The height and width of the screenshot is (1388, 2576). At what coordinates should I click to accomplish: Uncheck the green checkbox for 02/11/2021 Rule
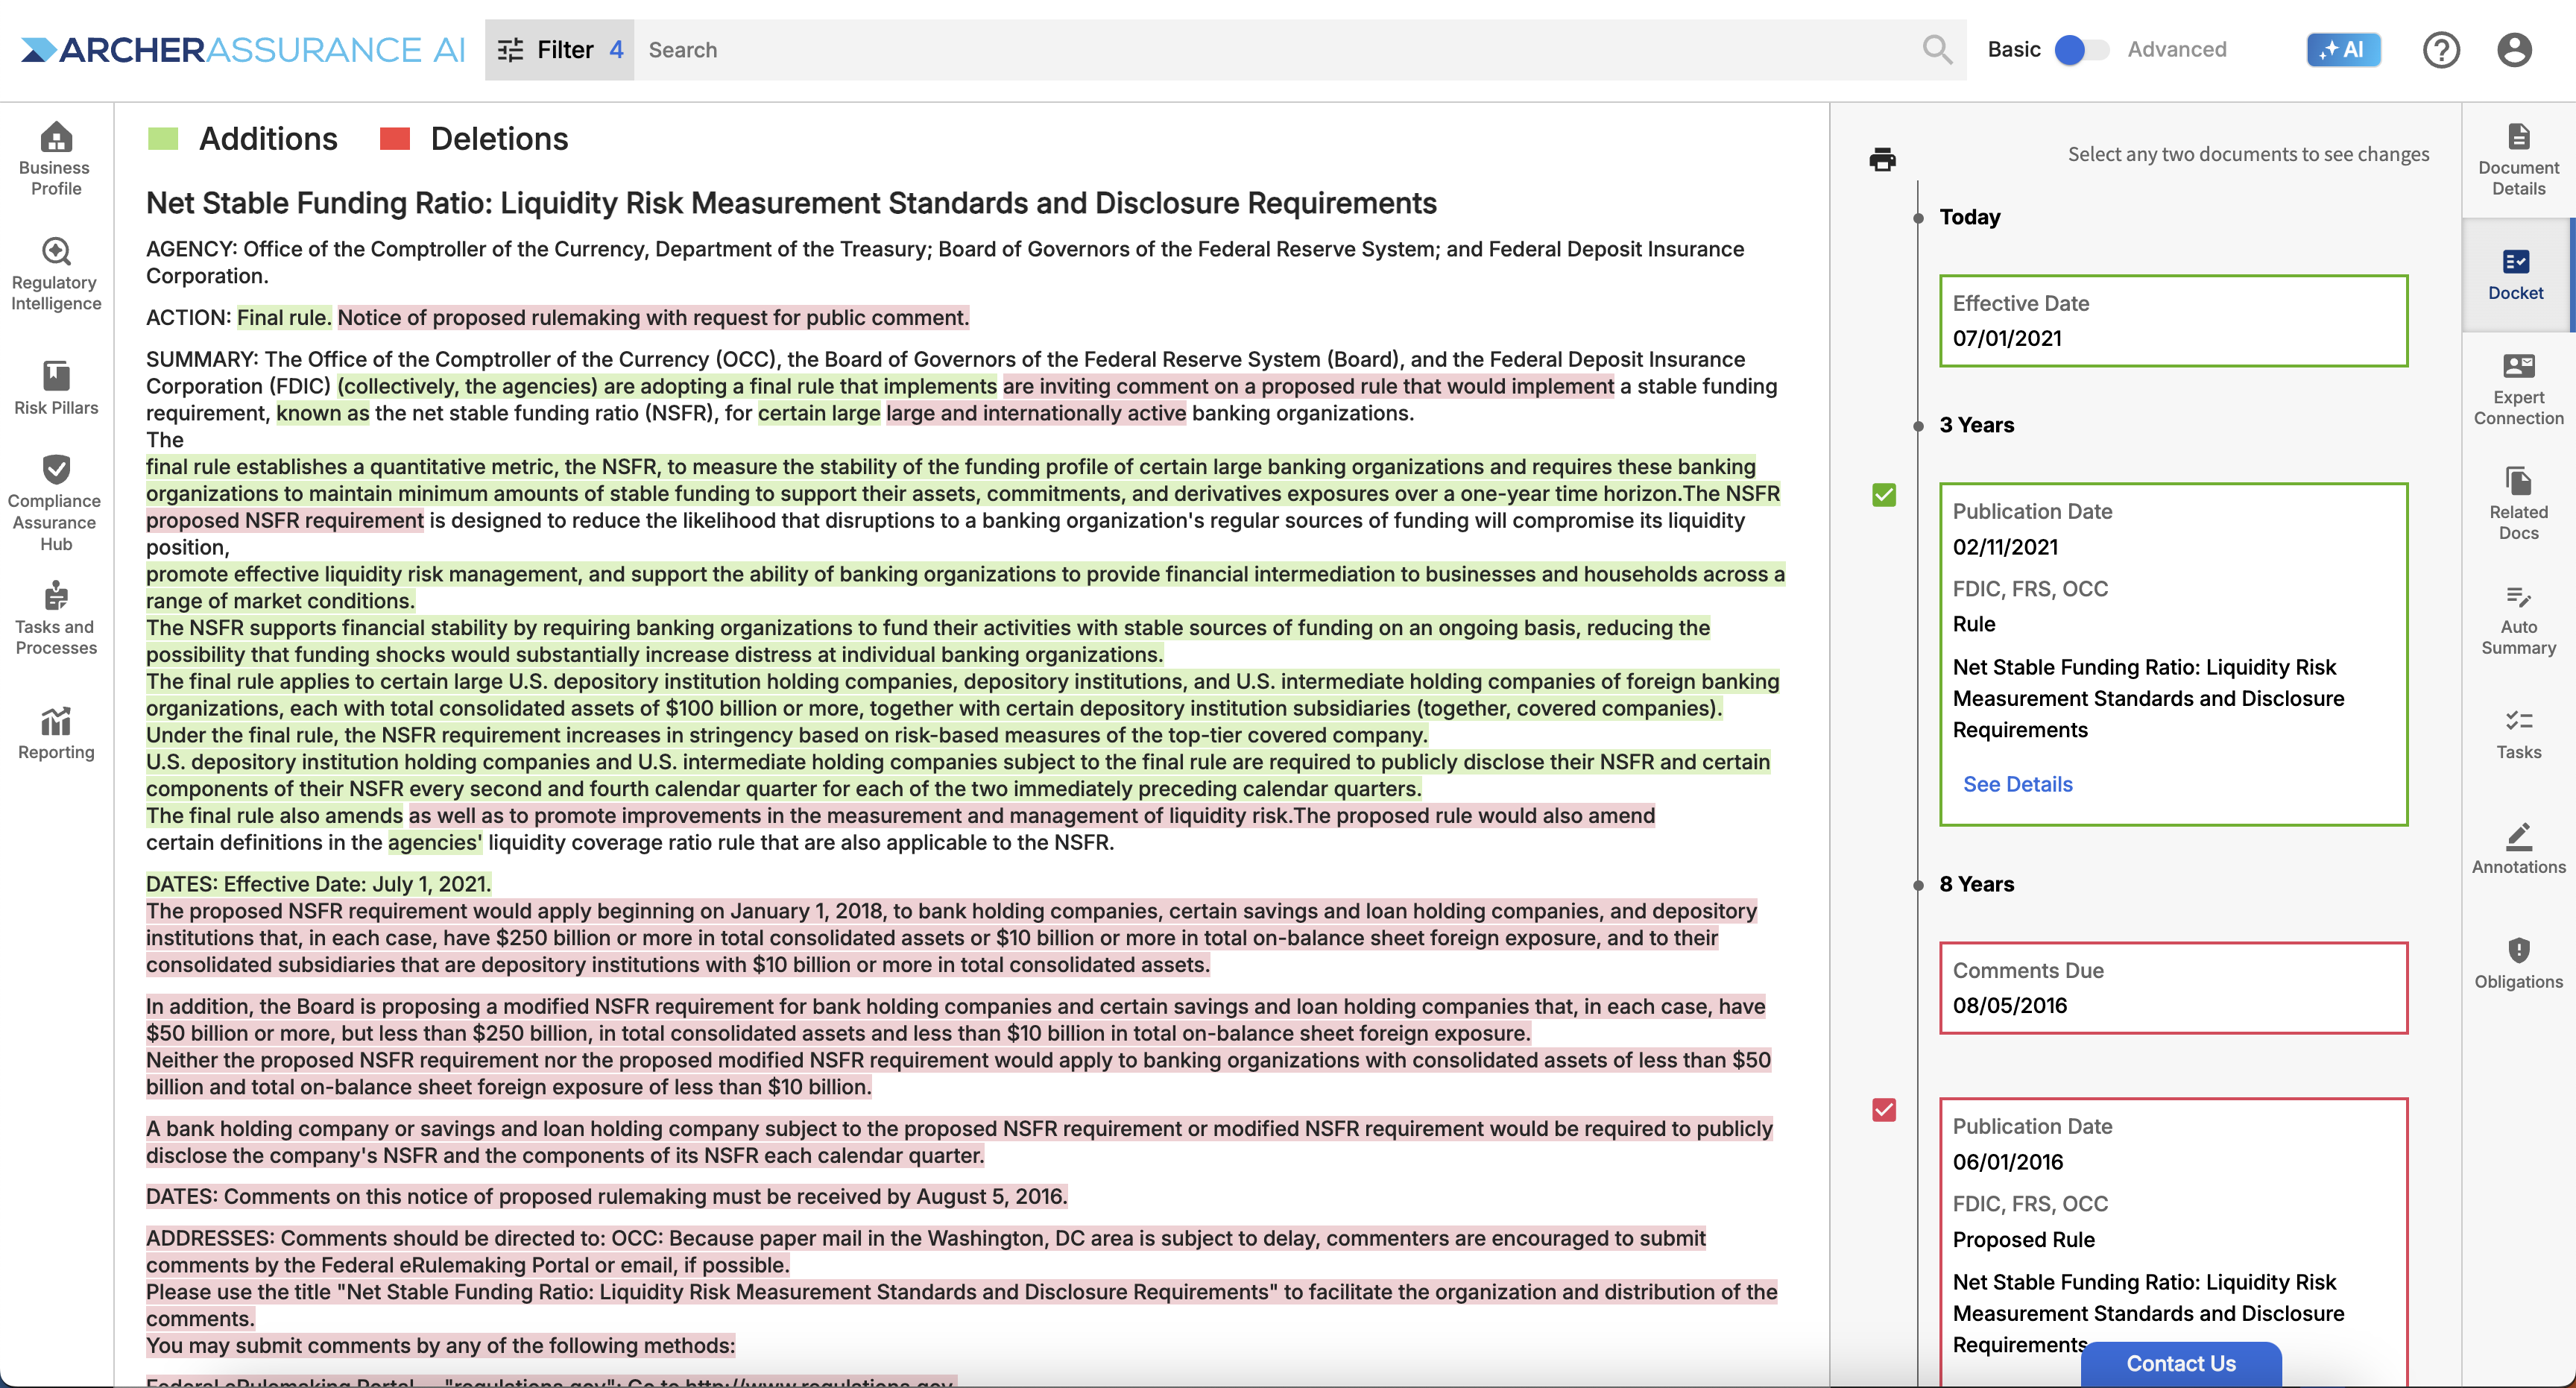pos(1884,495)
